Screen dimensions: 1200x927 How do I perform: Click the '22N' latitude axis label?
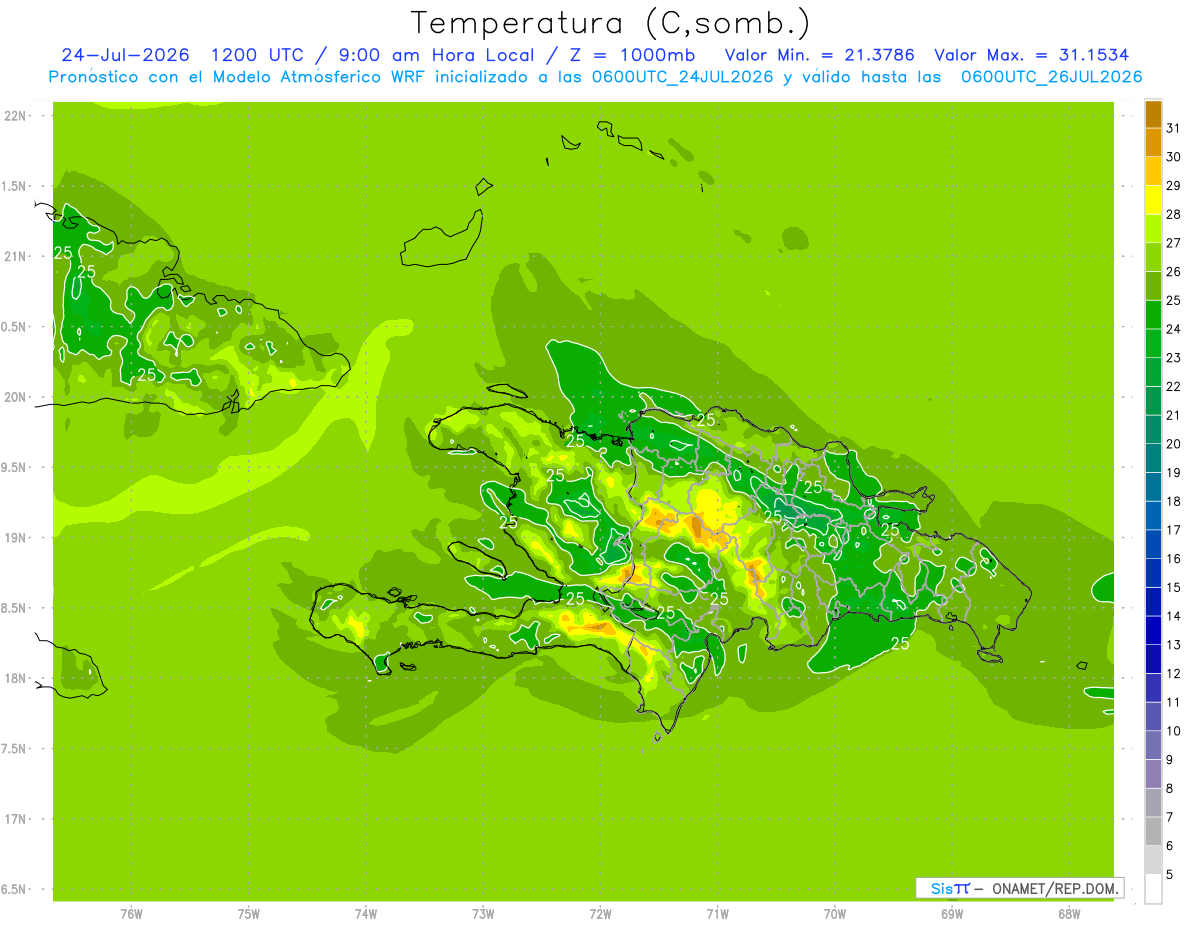(x=15, y=116)
